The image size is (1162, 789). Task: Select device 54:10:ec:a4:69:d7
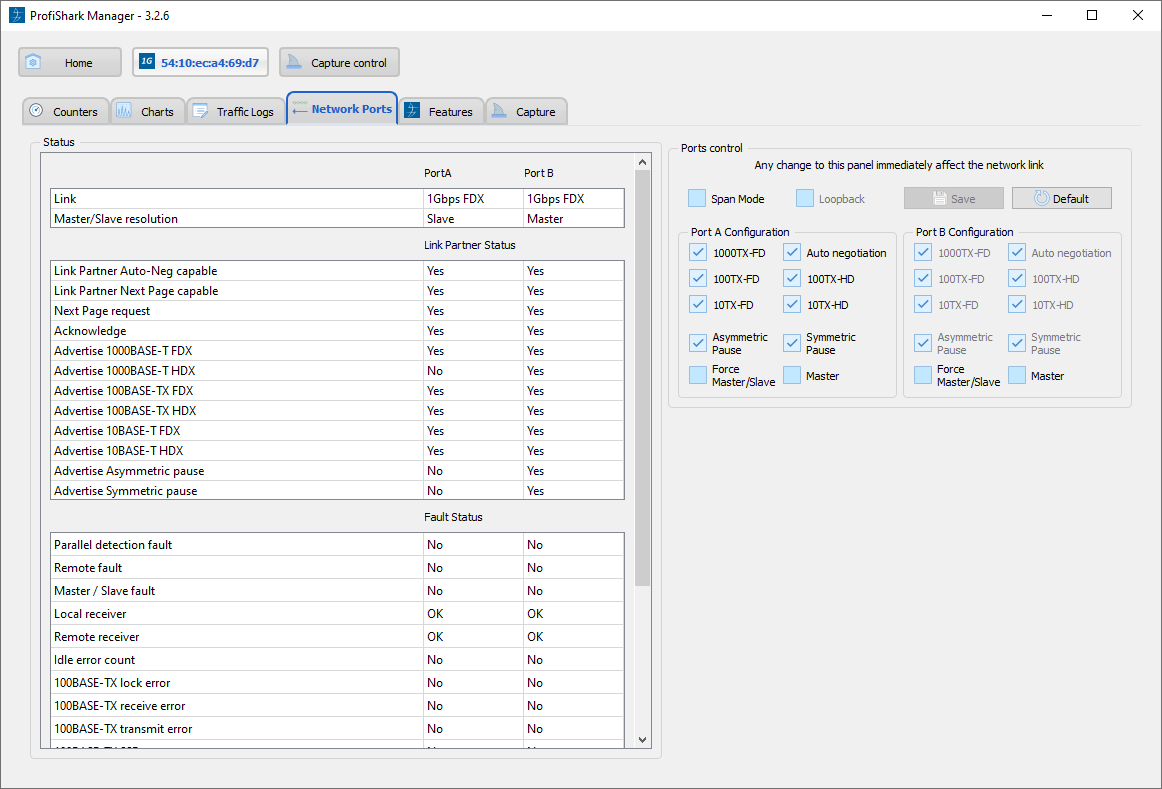[x=200, y=62]
